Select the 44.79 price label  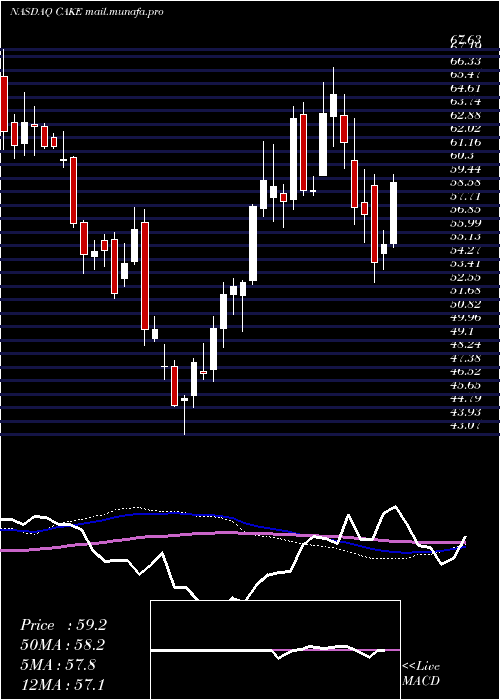coord(466,398)
